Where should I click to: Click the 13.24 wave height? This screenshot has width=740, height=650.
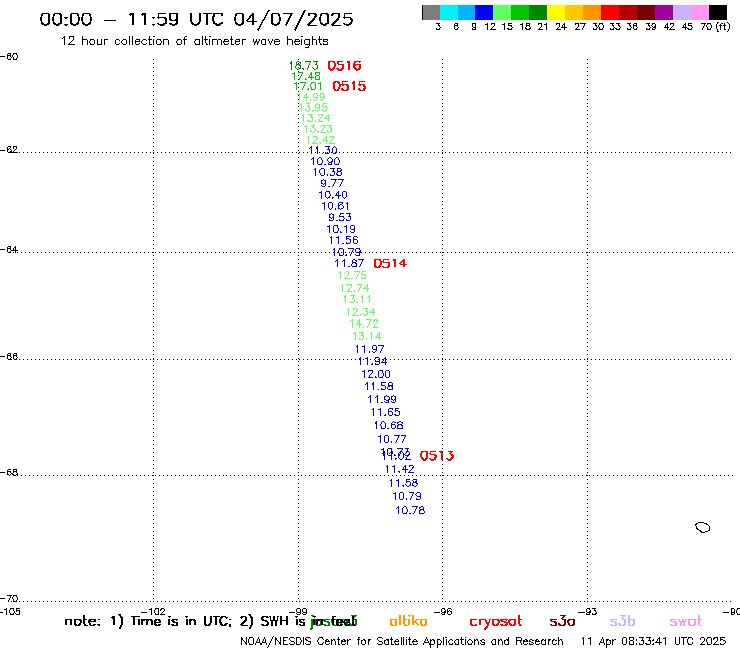click(x=316, y=118)
